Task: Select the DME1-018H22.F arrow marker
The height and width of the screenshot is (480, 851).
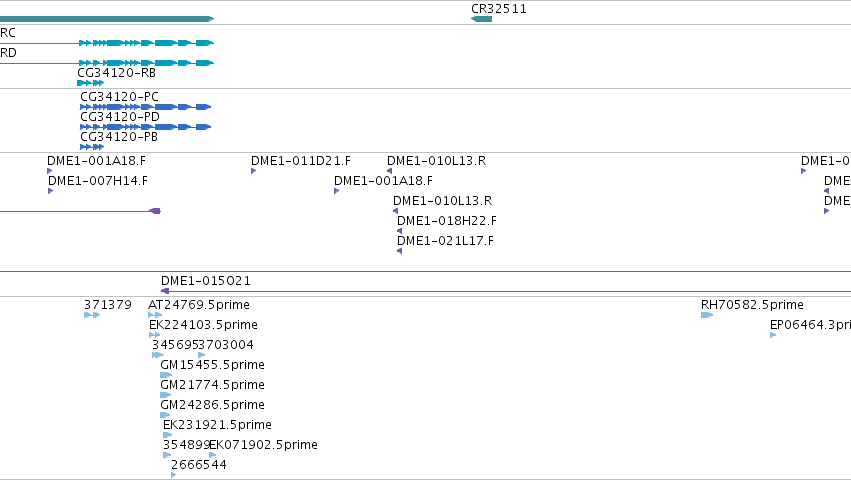Action: [399, 231]
